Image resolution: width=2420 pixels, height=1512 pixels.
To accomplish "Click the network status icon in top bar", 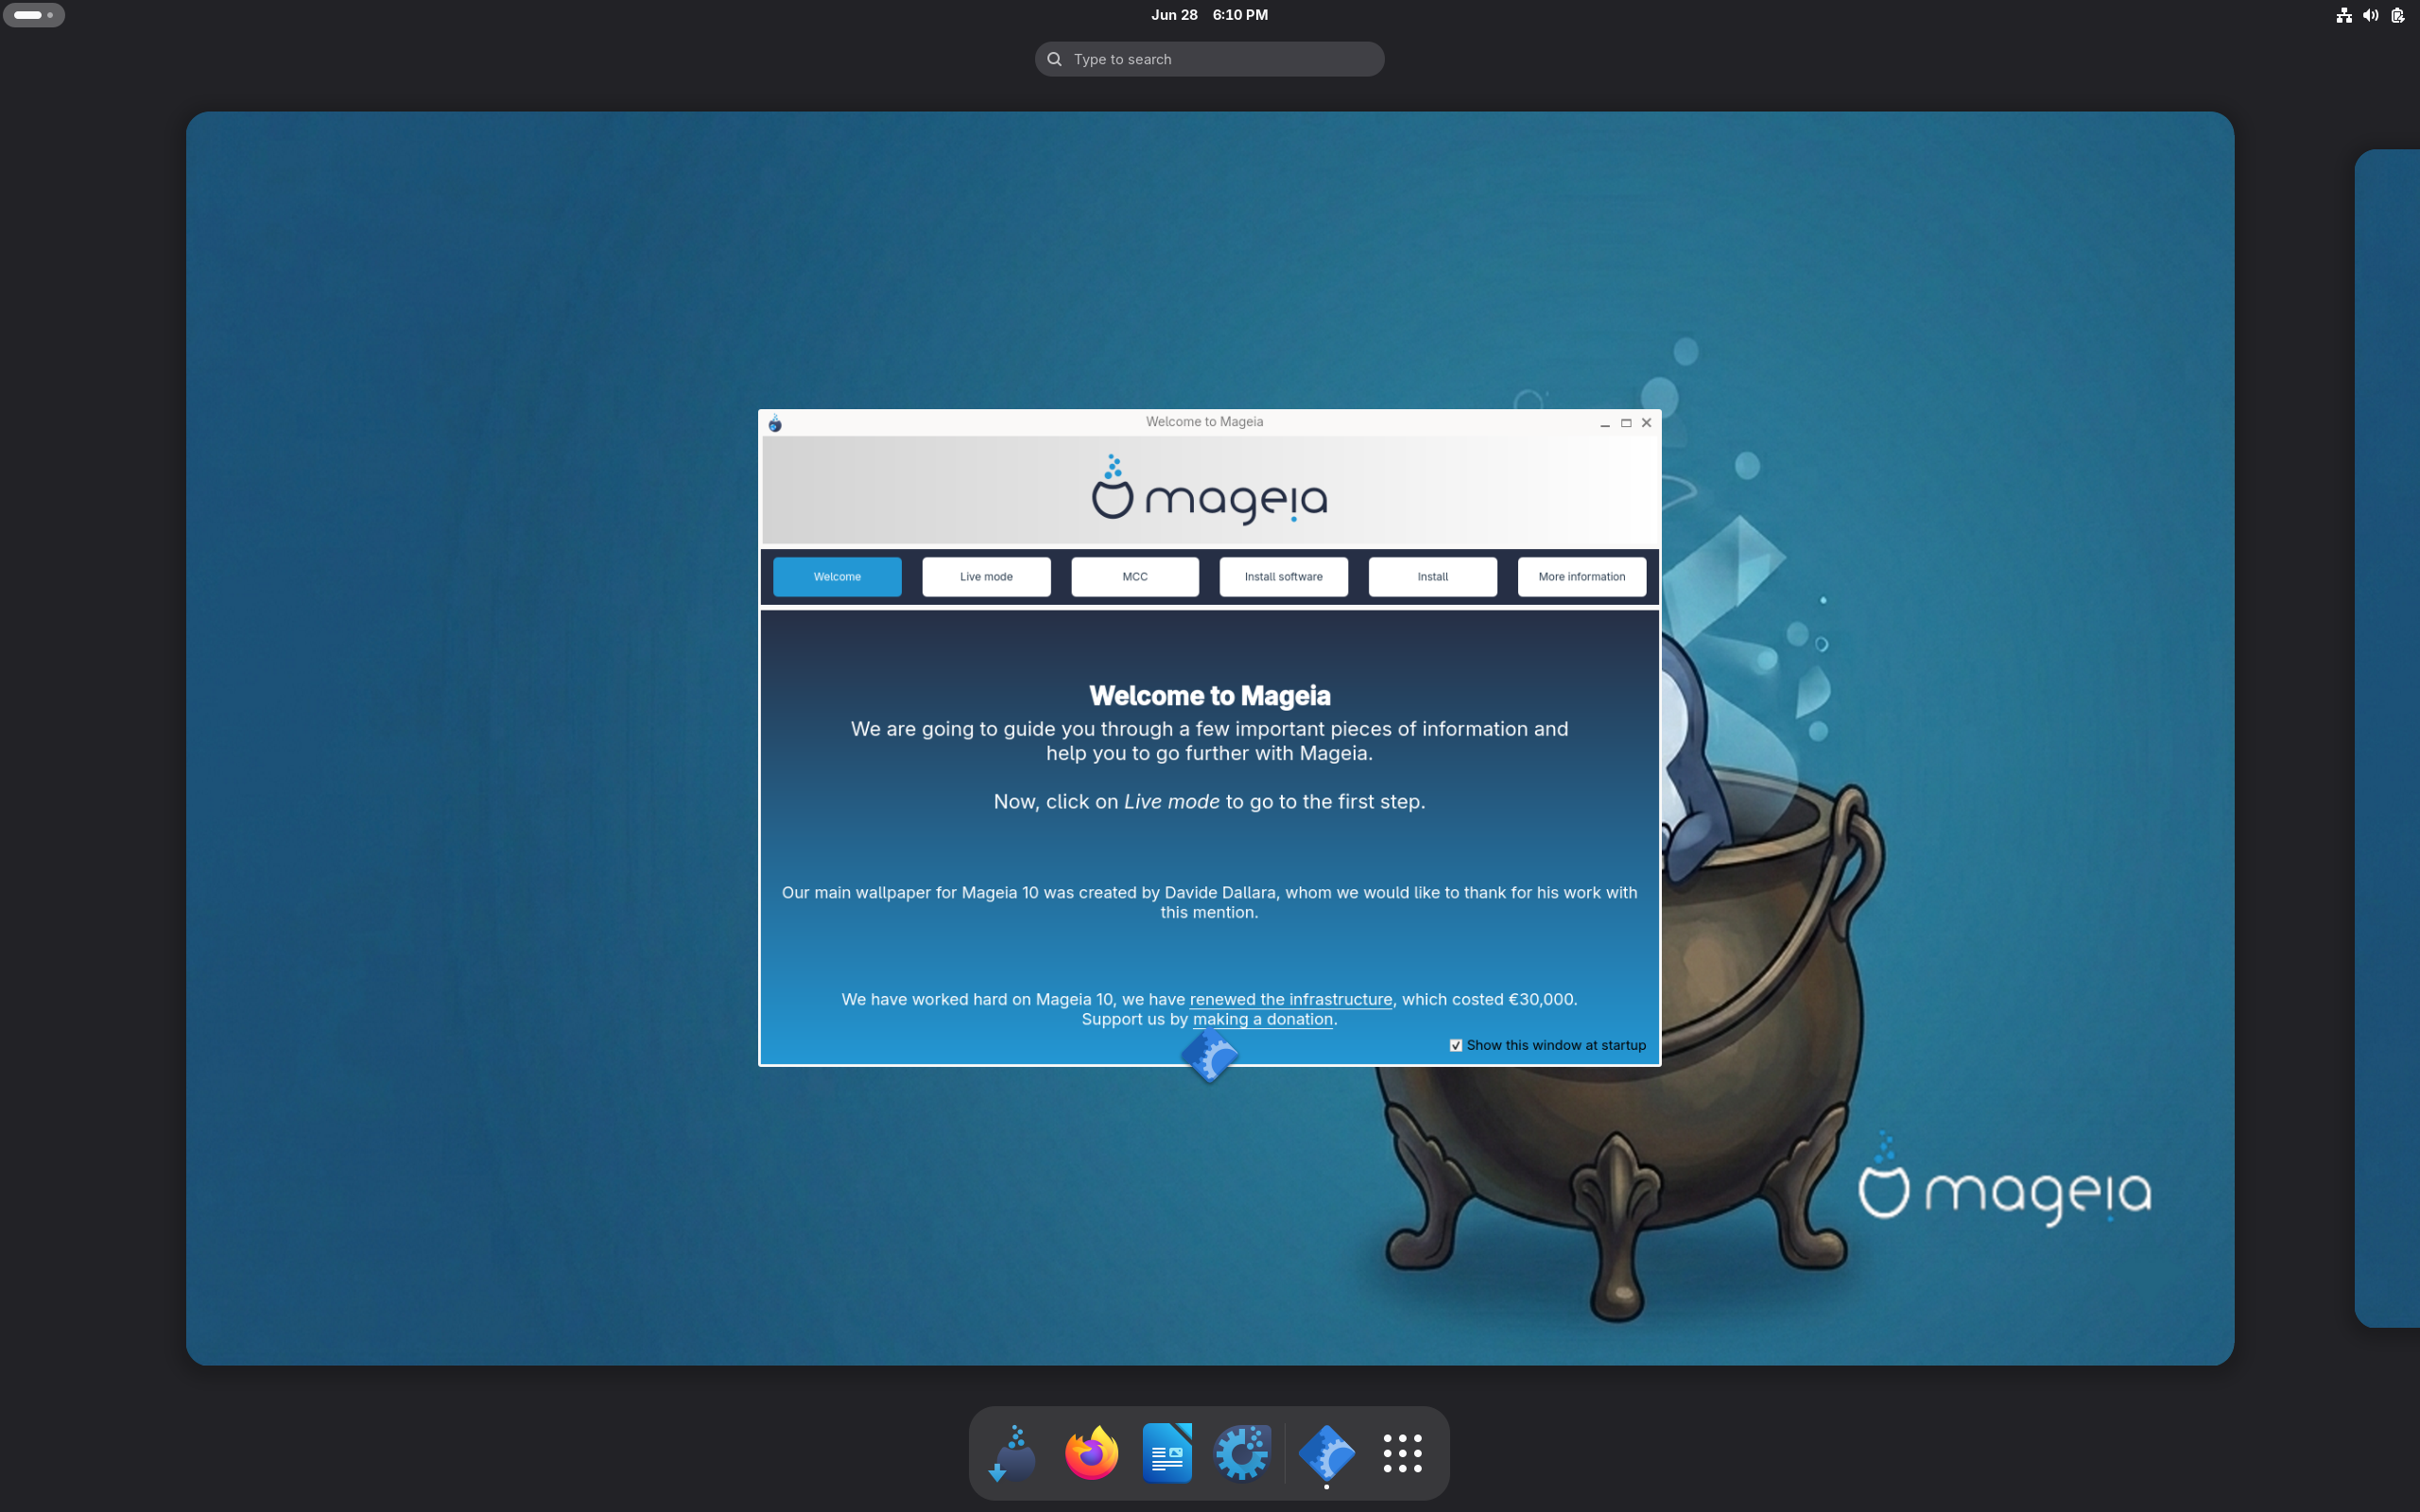I will point(2343,15).
